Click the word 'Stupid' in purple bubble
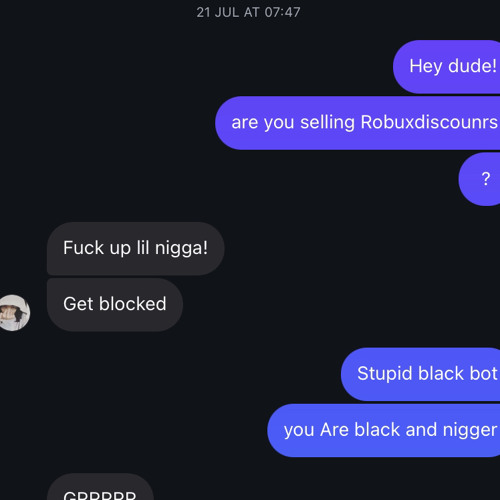500x500 pixels. pos(384,374)
